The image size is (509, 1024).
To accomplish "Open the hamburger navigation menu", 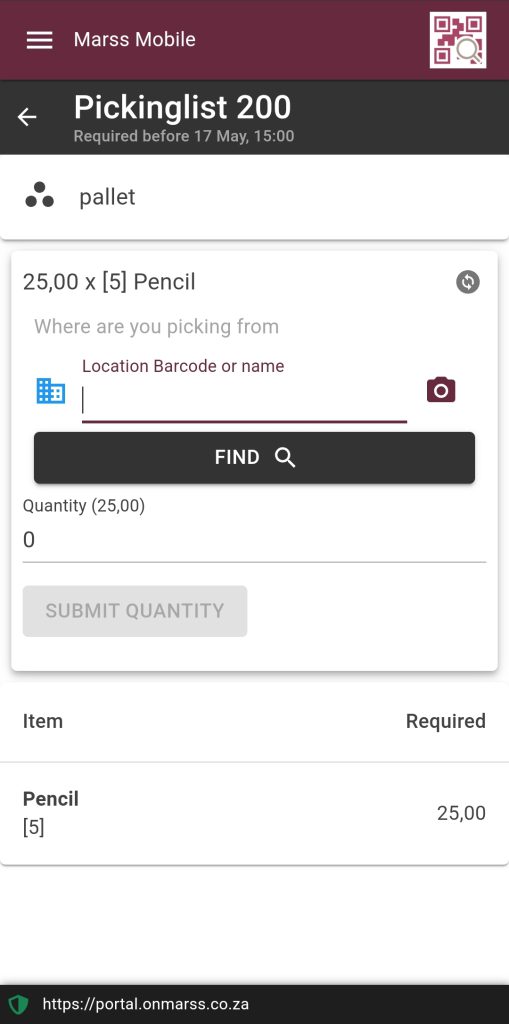I will (39, 40).
